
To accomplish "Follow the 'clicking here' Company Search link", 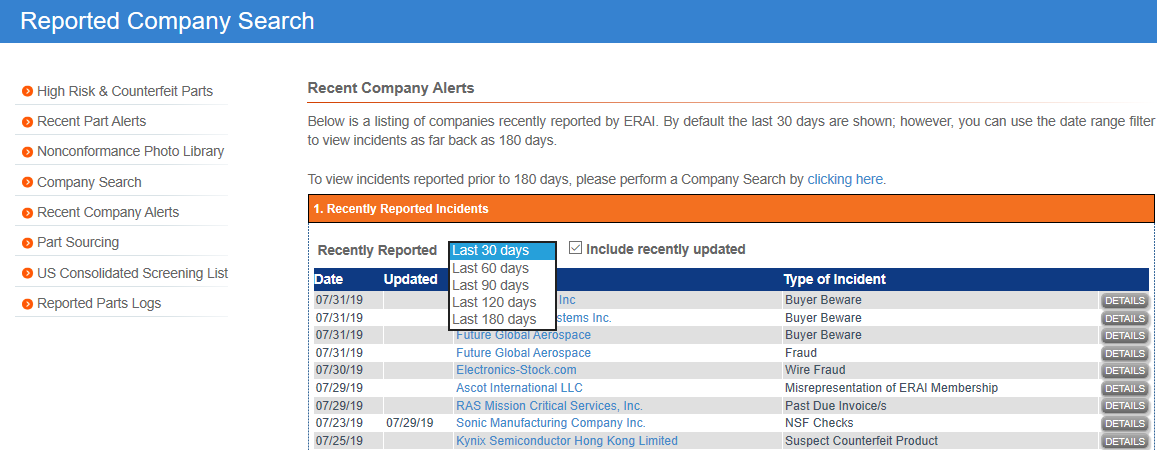I will click(x=845, y=180).
